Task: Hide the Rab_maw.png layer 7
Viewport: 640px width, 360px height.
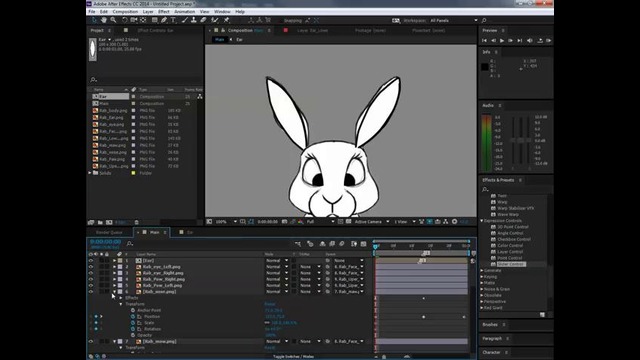Action: pos(91,341)
